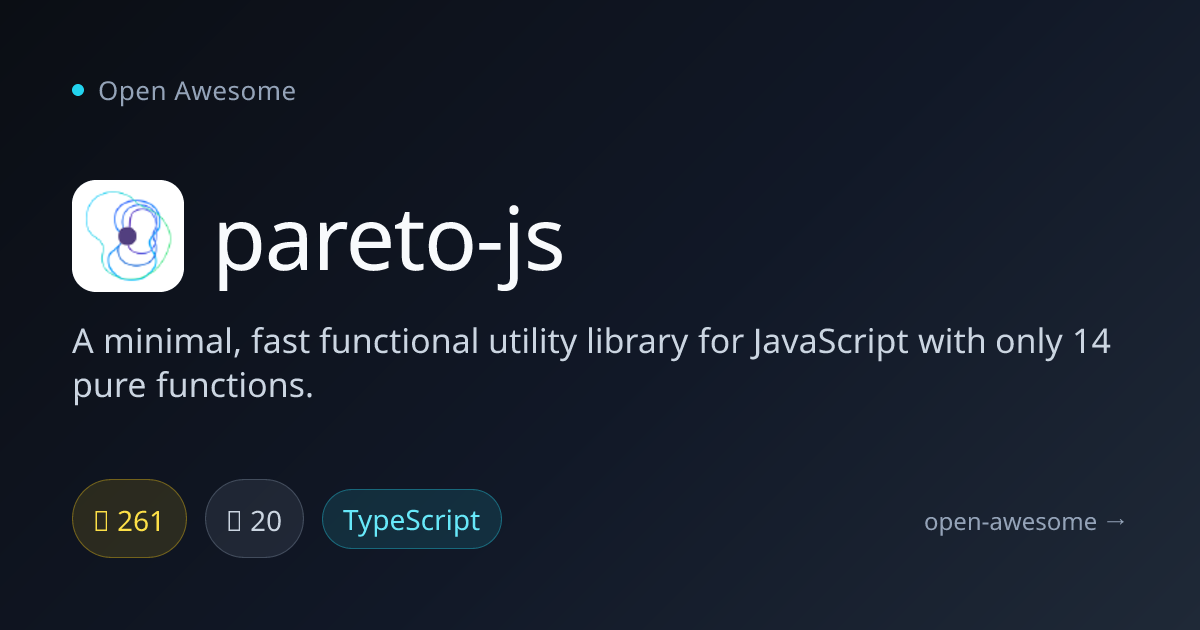Click the description mentioning 14 pure functions
The image size is (1200, 630).
[x=592, y=363]
